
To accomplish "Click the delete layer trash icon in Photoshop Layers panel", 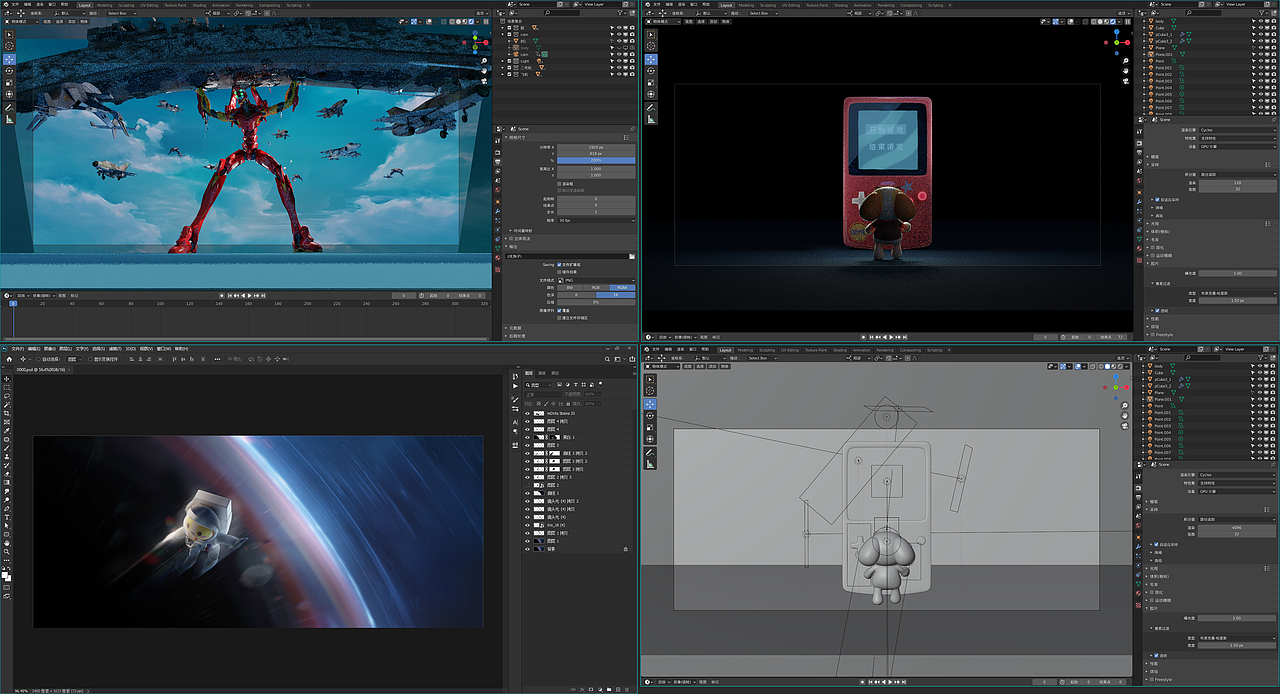I will [x=627, y=689].
